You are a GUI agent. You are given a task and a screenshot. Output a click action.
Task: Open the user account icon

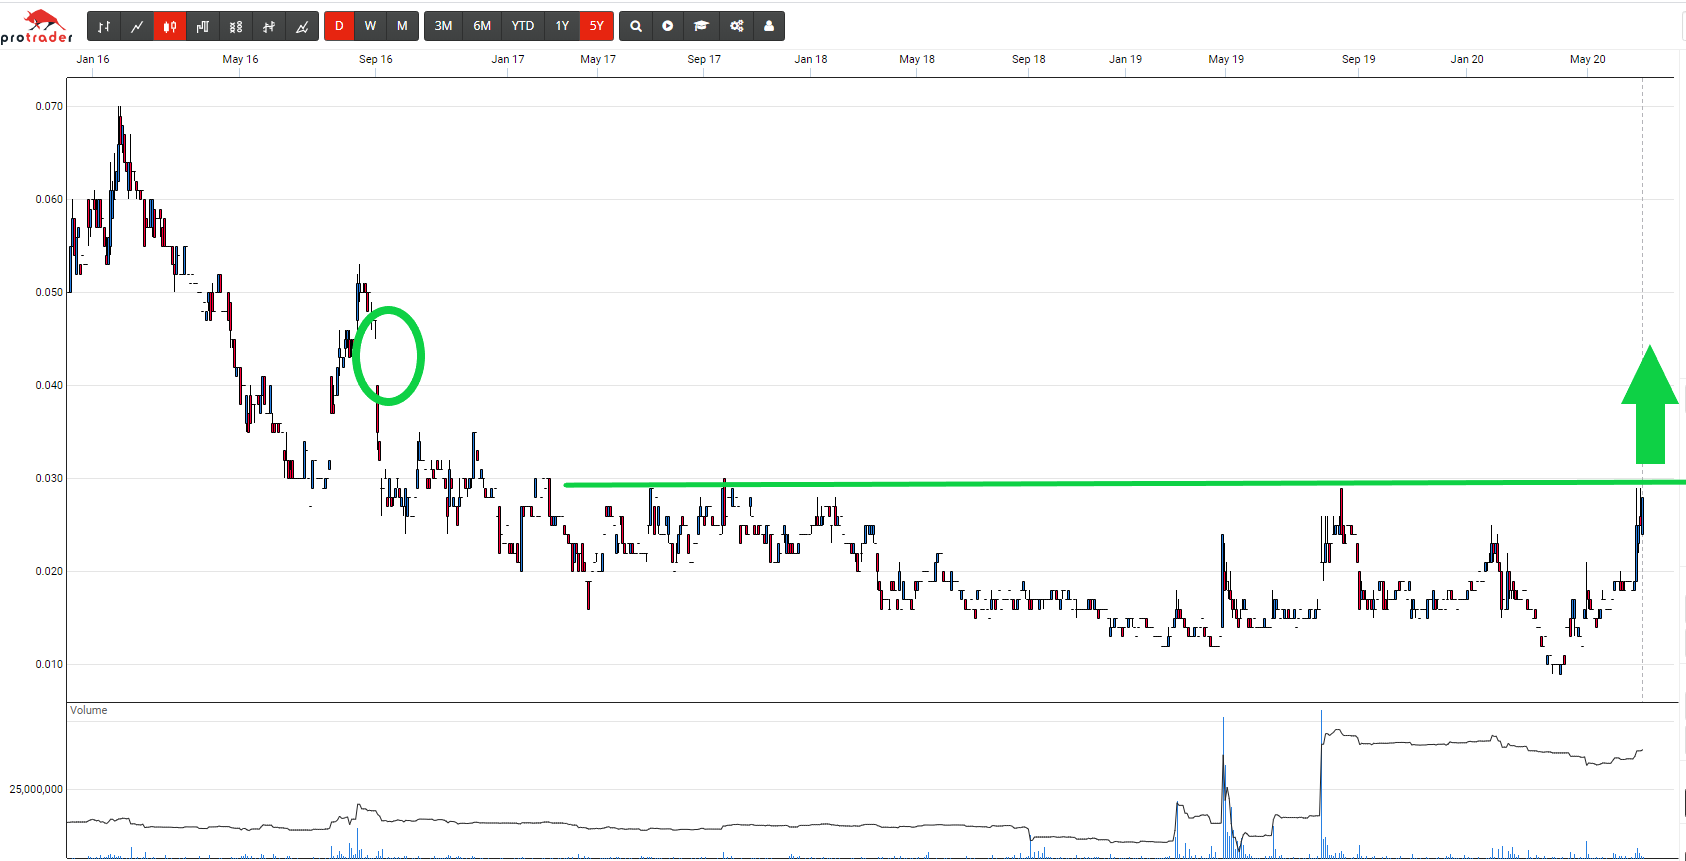[769, 26]
